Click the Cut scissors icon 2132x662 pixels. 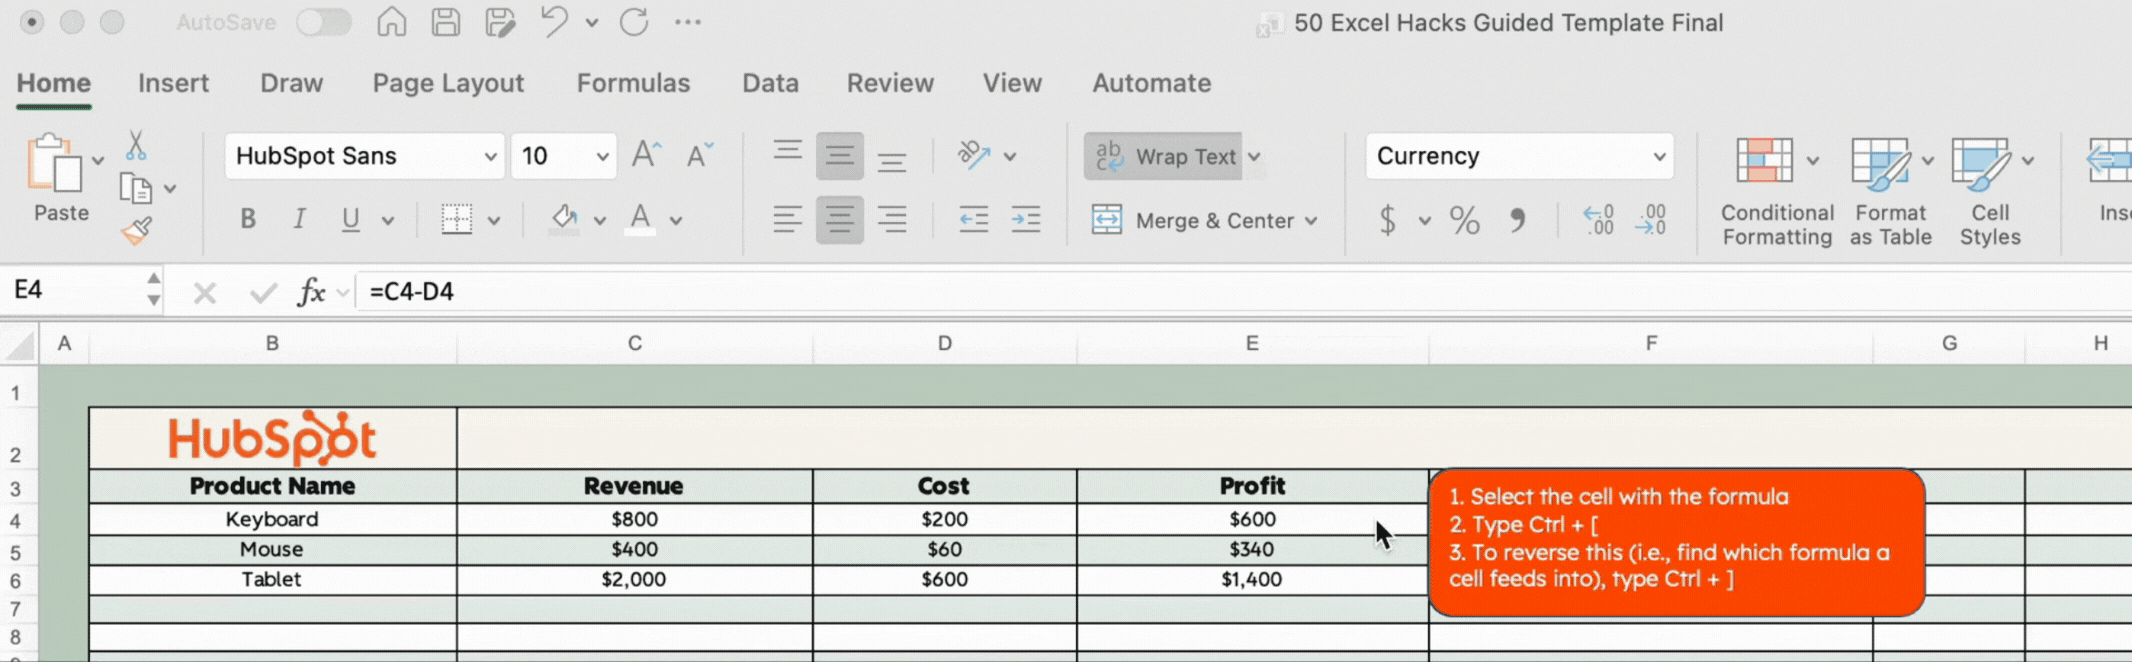click(x=136, y=146)
